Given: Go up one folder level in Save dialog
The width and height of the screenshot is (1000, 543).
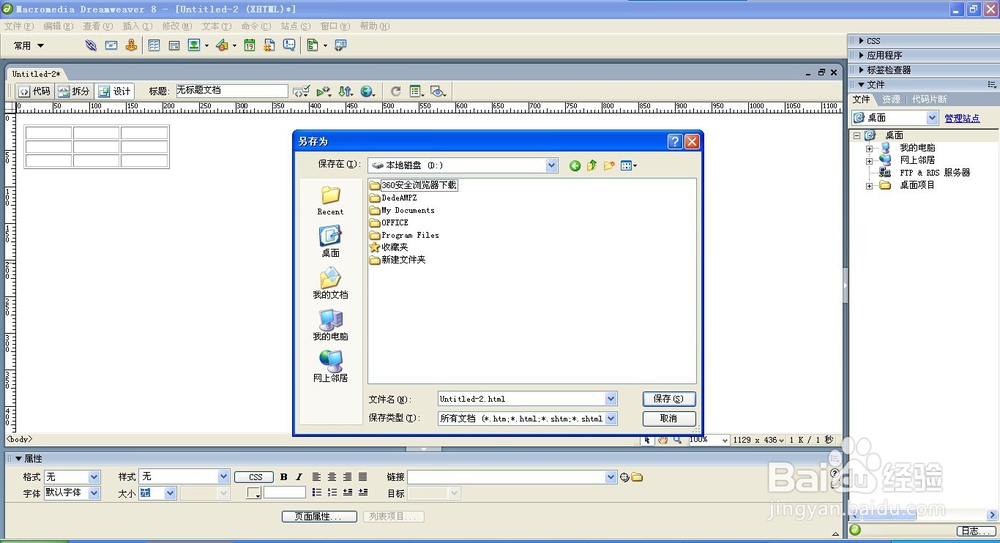Looking at the screenshot, I should [x=592, y=166].
